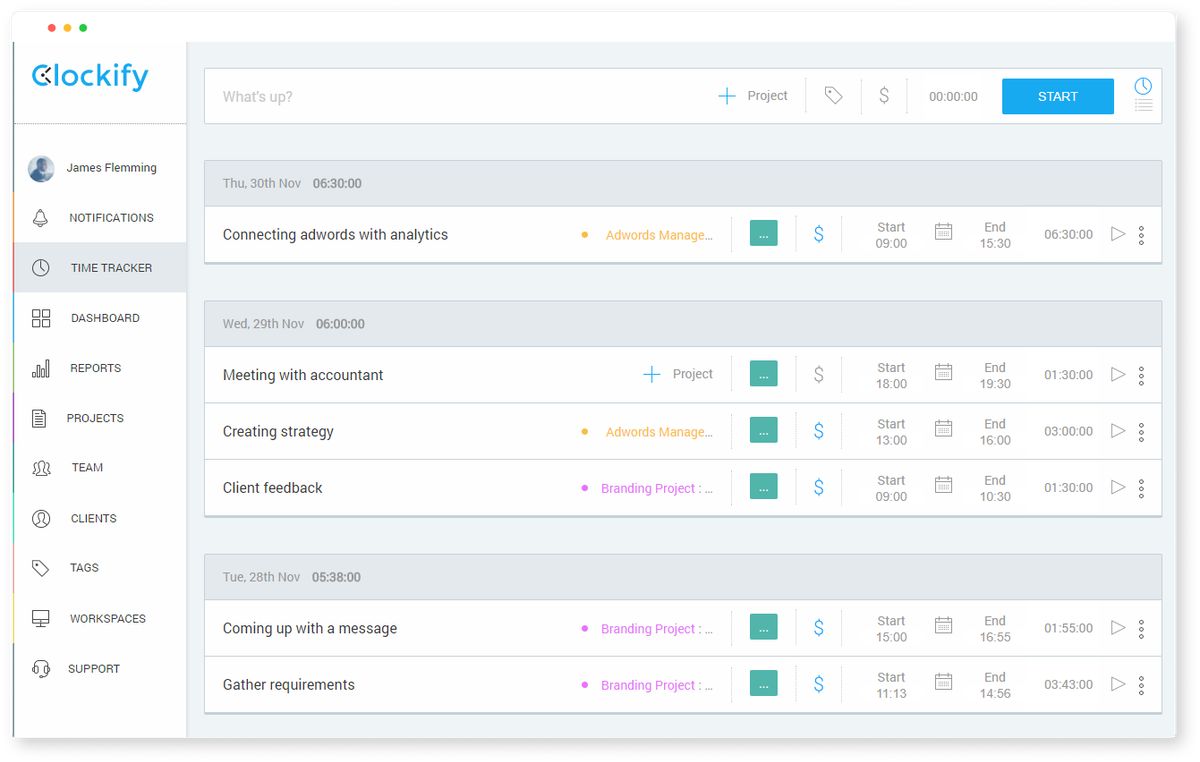The width and height of the screenshot is (1200, 762).
Task: Open the calendar for 'Meeting with accountant'
Action: [x=943, y=374]
